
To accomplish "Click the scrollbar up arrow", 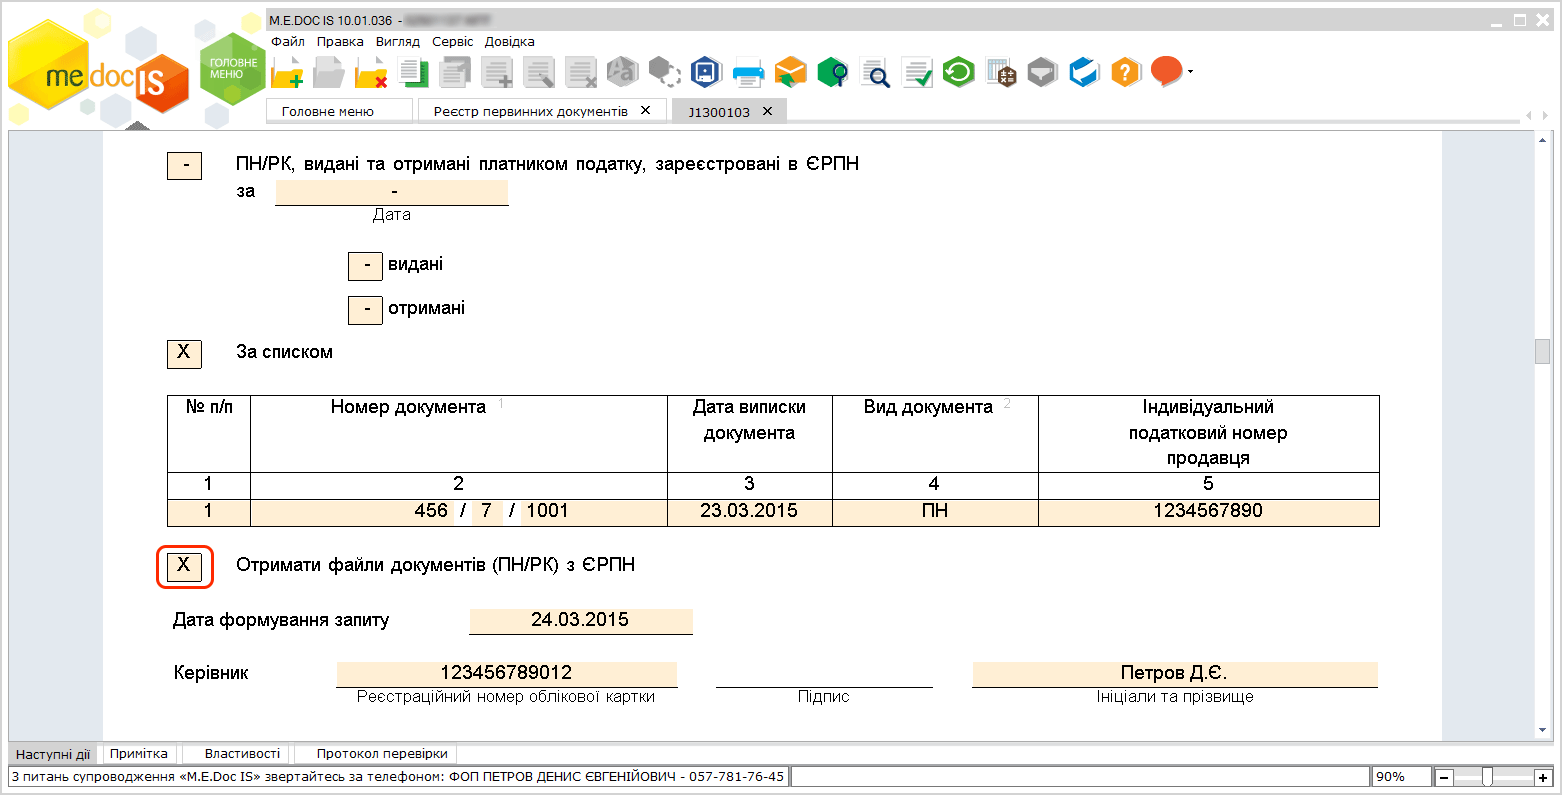I will [x=1543, y=139].
